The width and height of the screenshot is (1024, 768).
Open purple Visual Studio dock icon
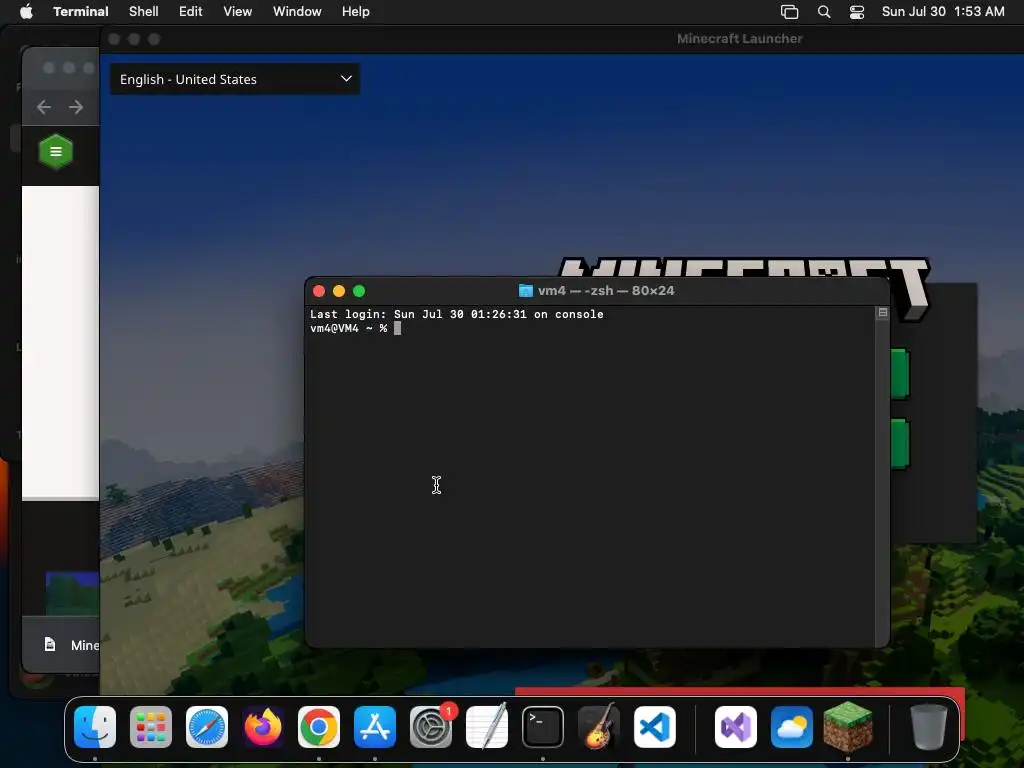[736, 727]
